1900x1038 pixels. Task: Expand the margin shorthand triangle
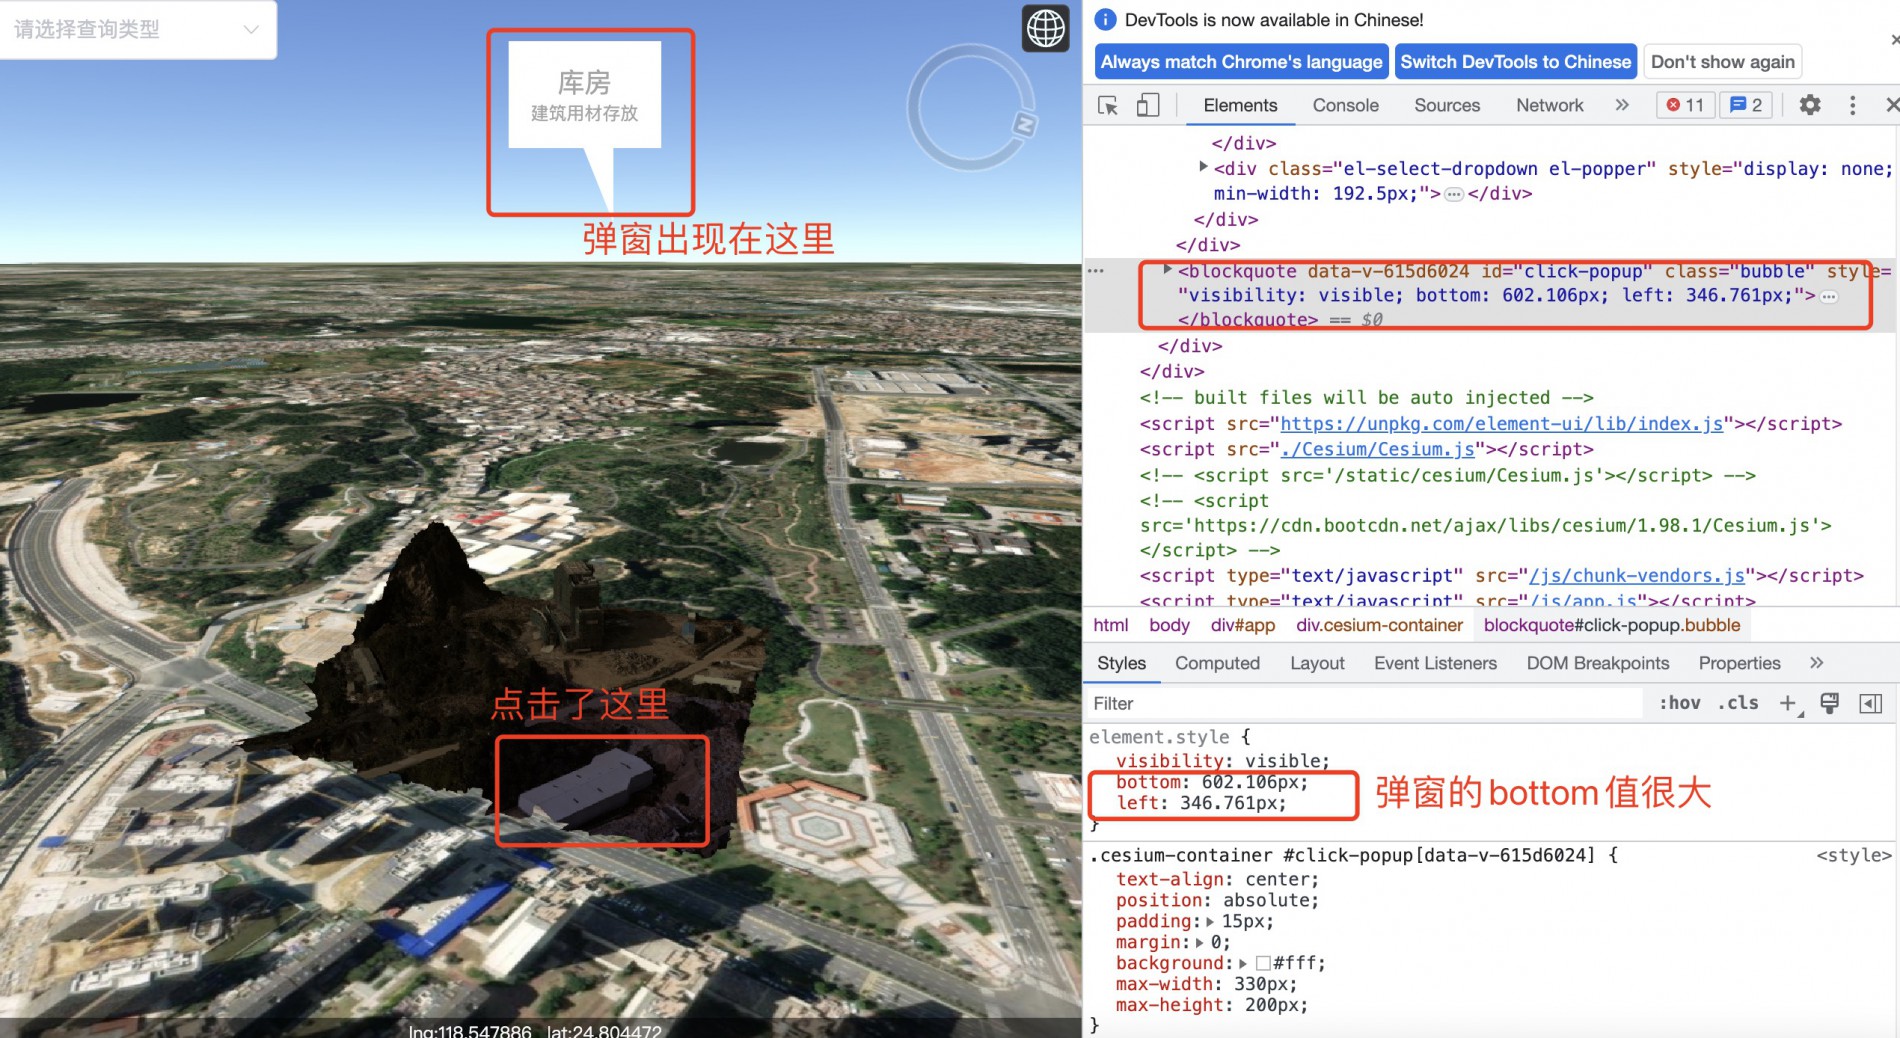click(1200, 943)
